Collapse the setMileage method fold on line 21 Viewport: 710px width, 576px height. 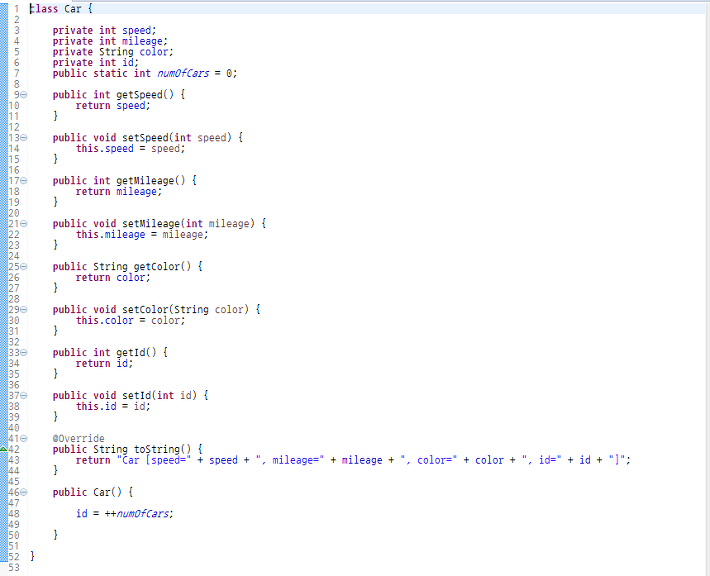(x=24, y=224)
